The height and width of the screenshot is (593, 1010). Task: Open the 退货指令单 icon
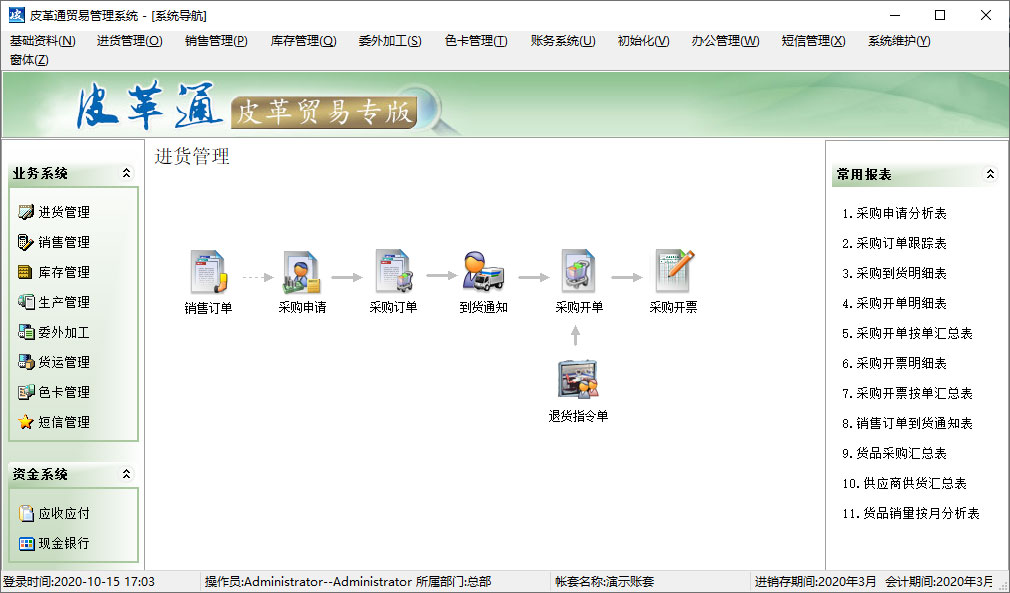(x=578, y=380)
